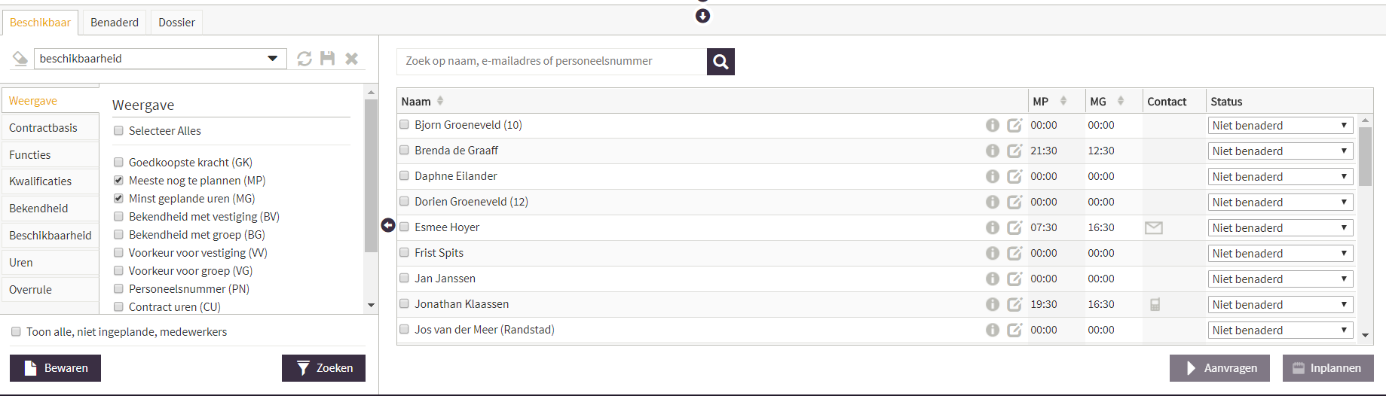The image size is (1386, 396).
Task: Switch to the Benaderd tab
Action: (115, 21)
